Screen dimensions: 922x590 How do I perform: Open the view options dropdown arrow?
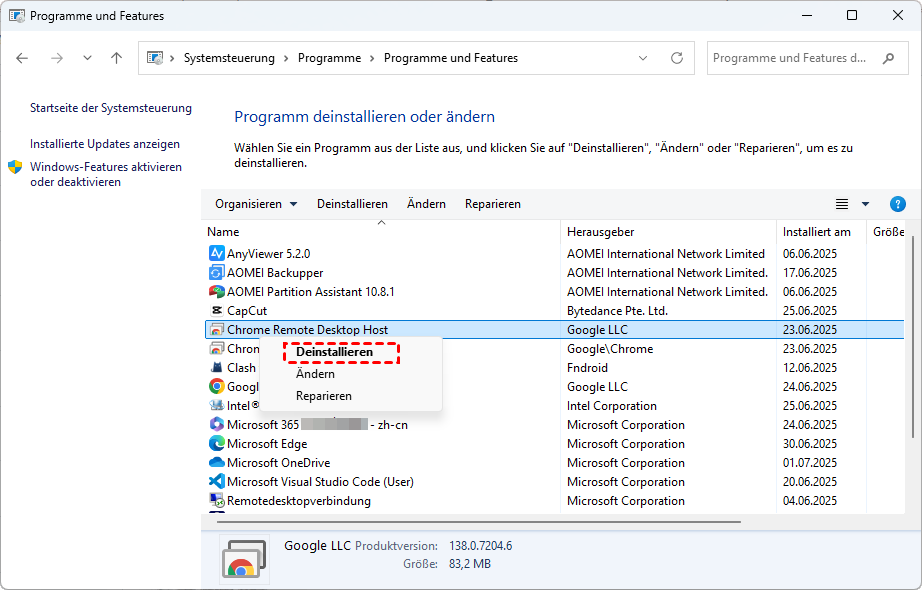(865, 204)
